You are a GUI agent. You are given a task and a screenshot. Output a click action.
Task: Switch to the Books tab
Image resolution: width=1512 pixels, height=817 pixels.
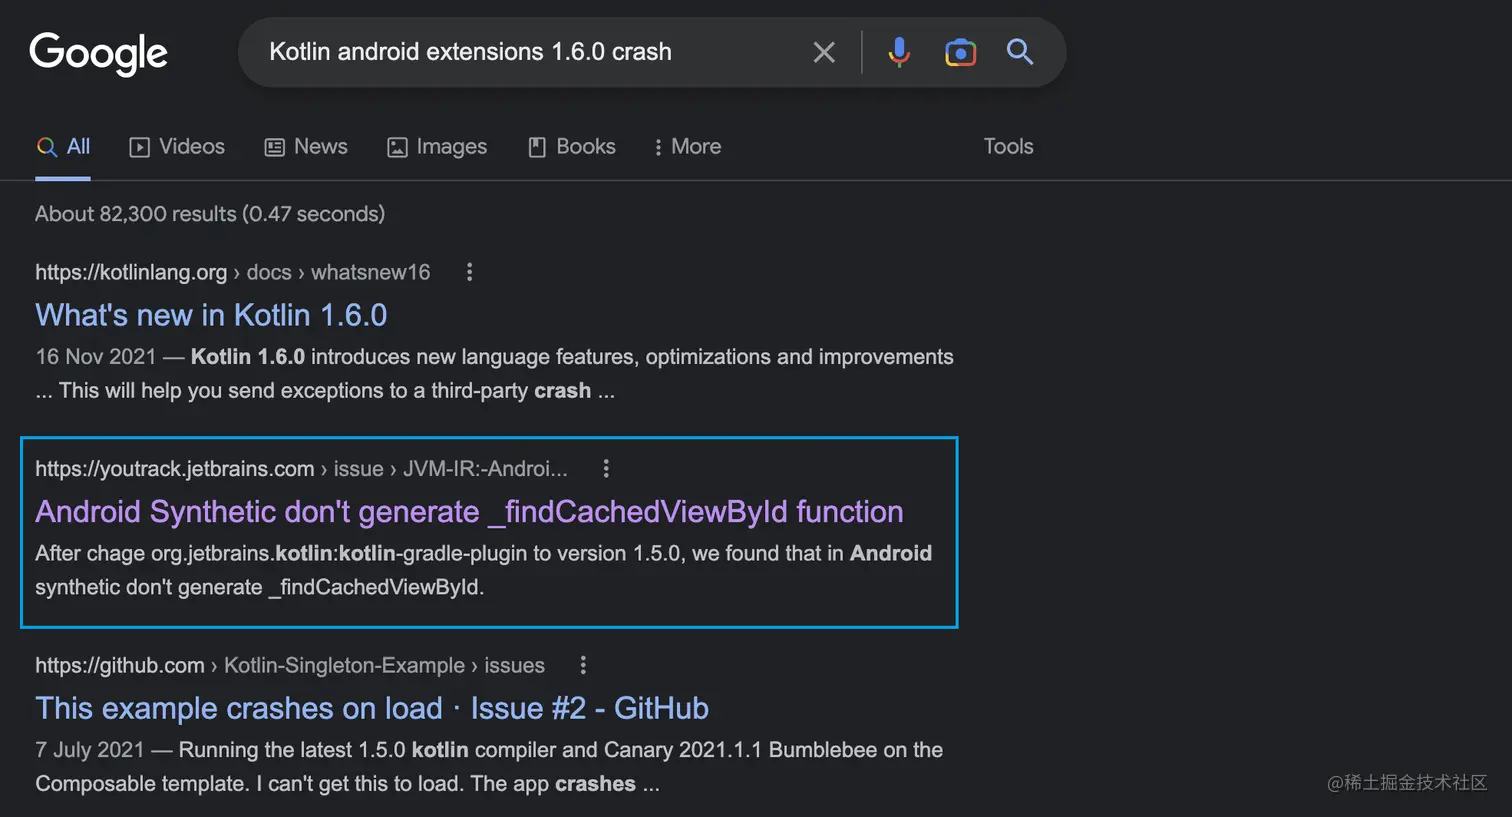572,147
